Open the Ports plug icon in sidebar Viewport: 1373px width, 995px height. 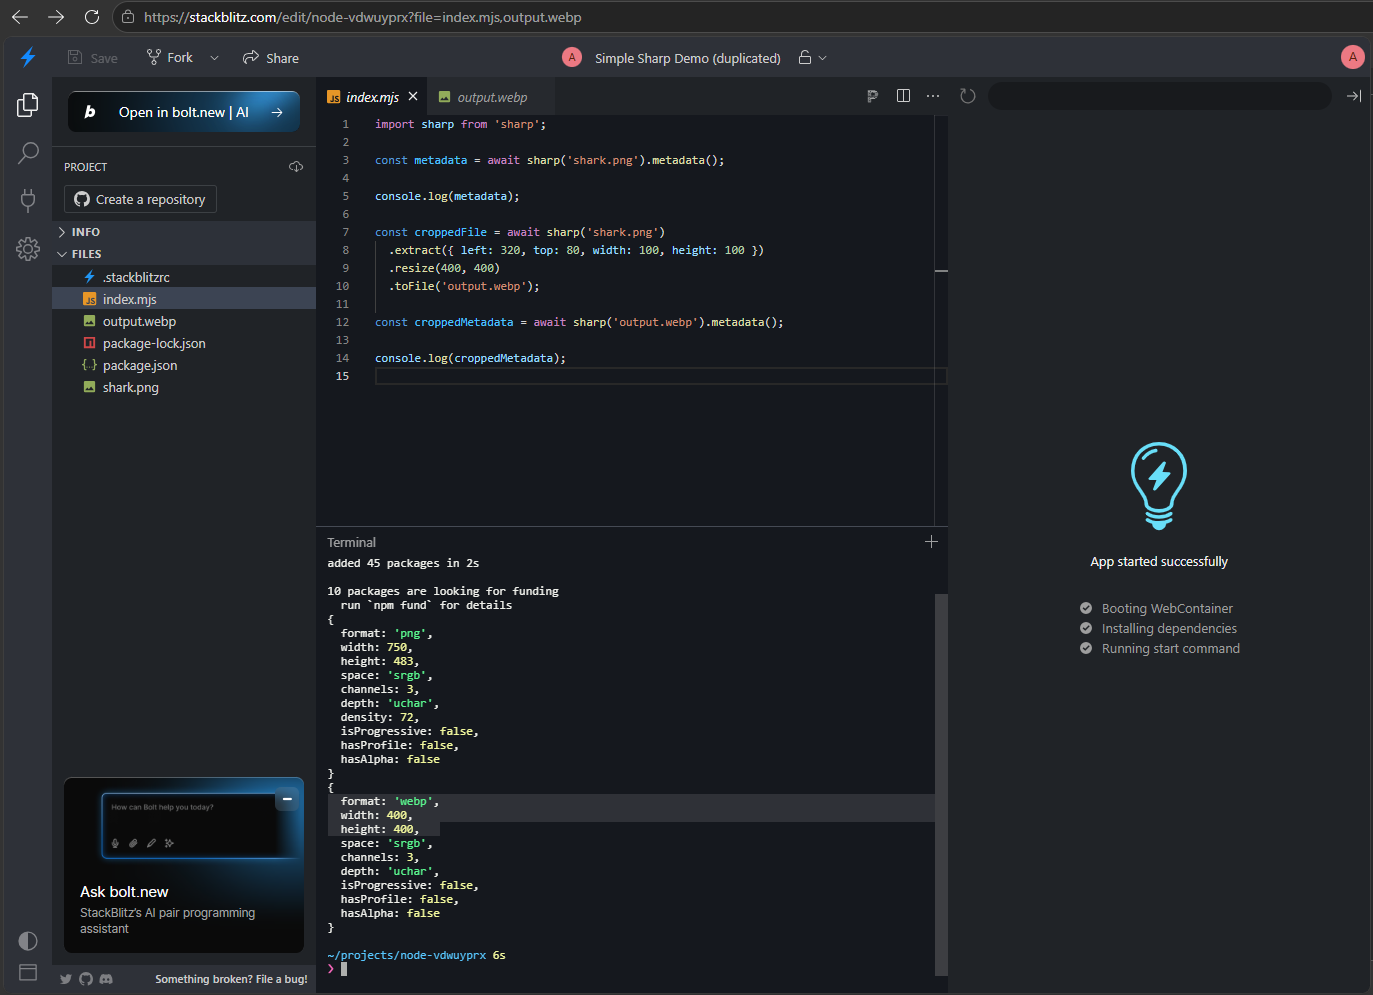[28, 200]
